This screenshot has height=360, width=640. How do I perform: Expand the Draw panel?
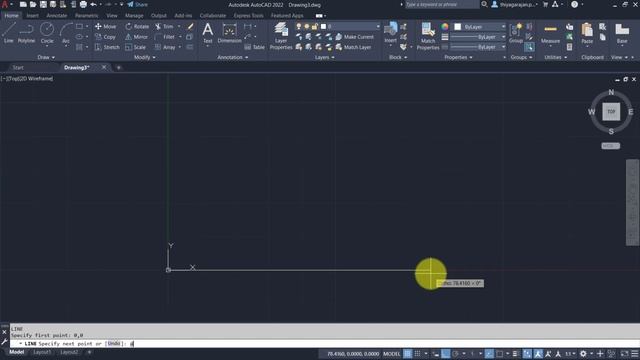(46, 58)
